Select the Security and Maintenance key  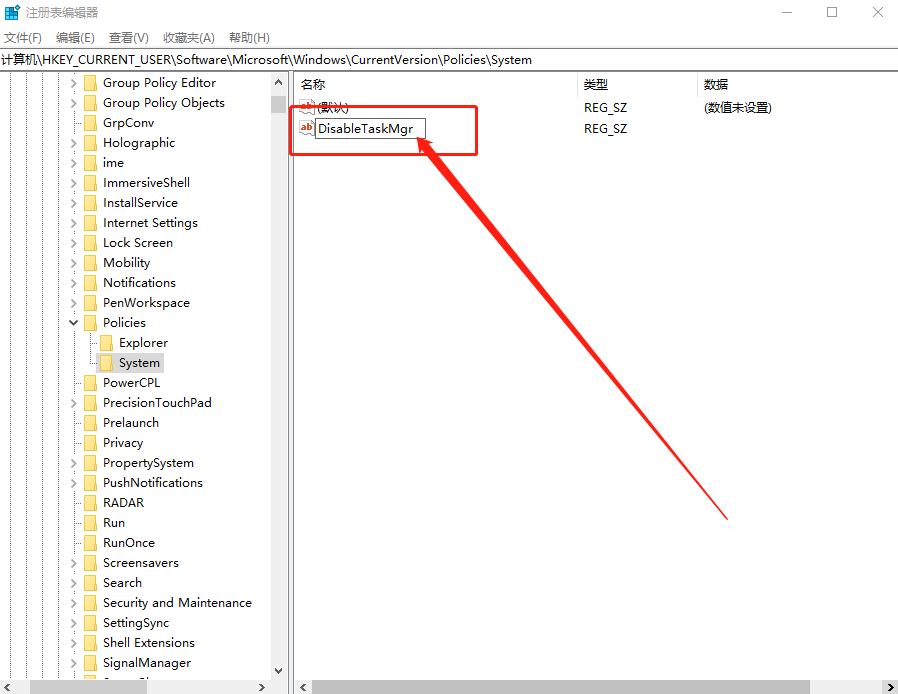tap(177, 604)
